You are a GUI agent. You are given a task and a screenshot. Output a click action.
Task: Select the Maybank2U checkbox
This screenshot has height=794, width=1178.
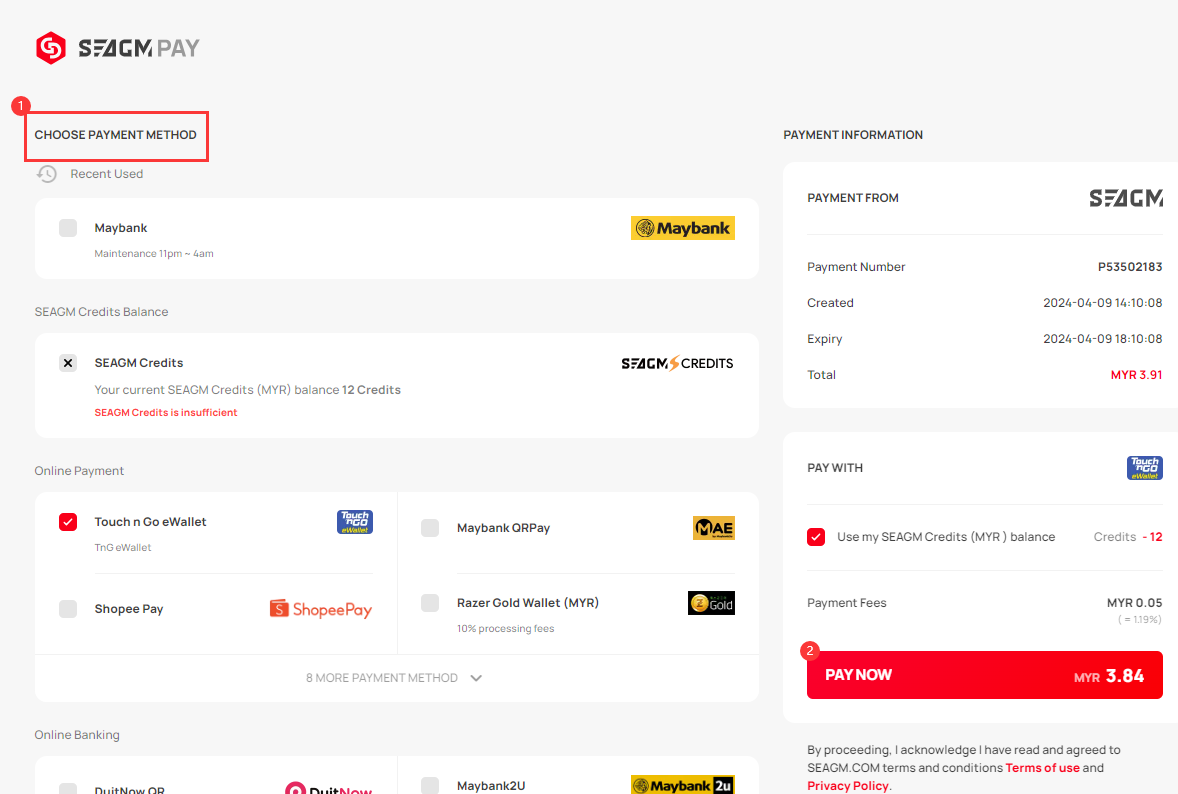pos(430,786)
